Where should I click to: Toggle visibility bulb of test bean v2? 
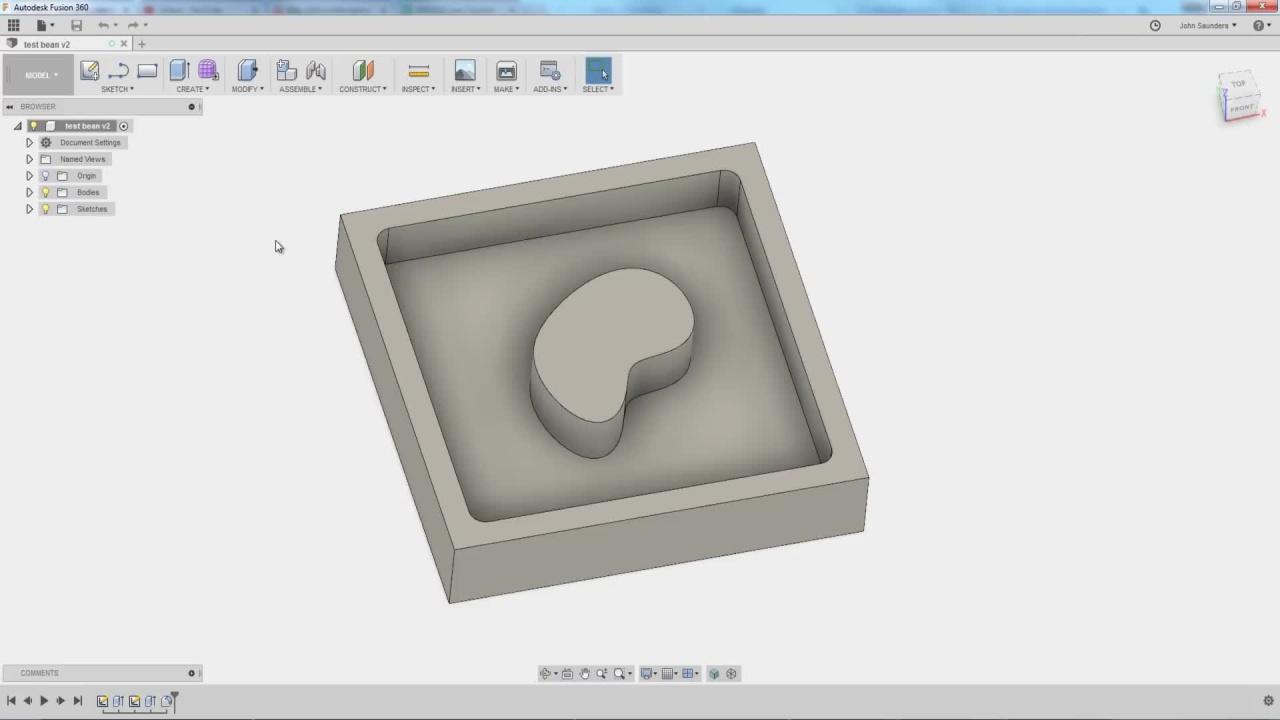[x=34, y=126]
